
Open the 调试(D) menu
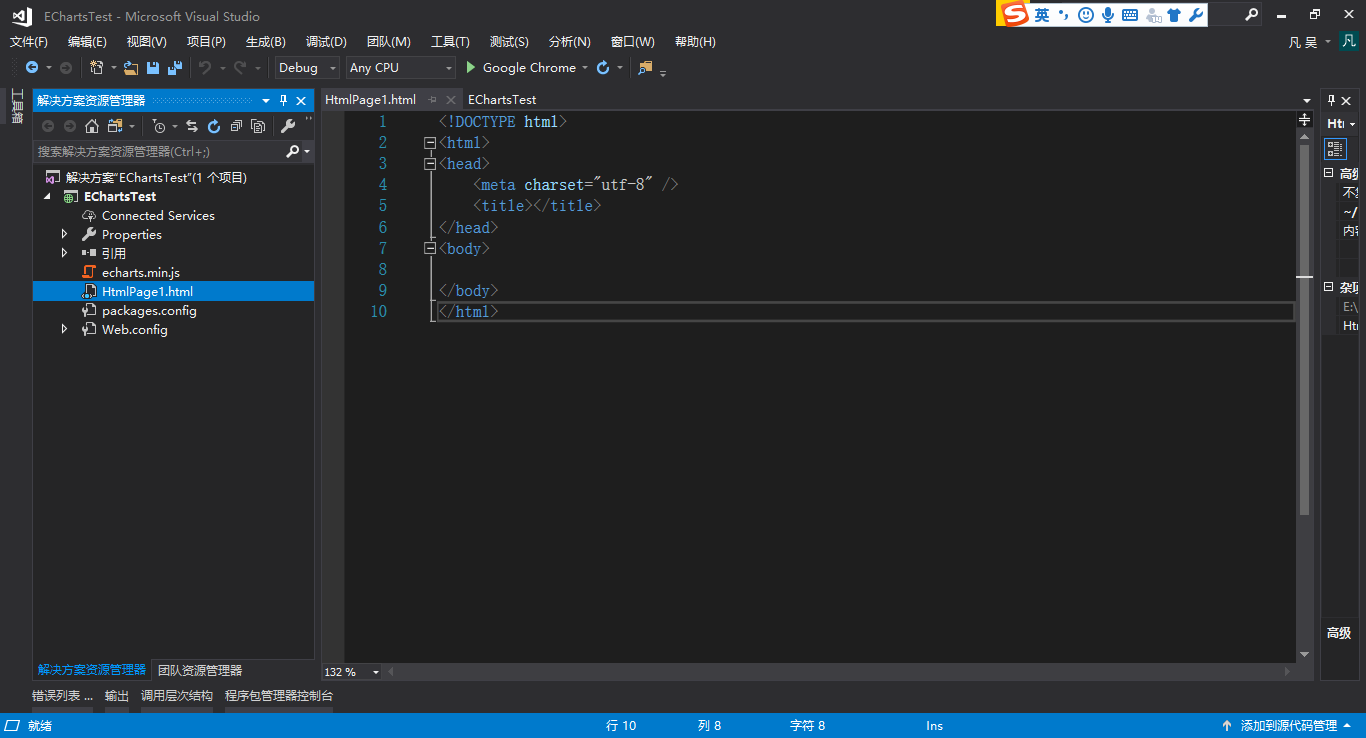point(326,42)
